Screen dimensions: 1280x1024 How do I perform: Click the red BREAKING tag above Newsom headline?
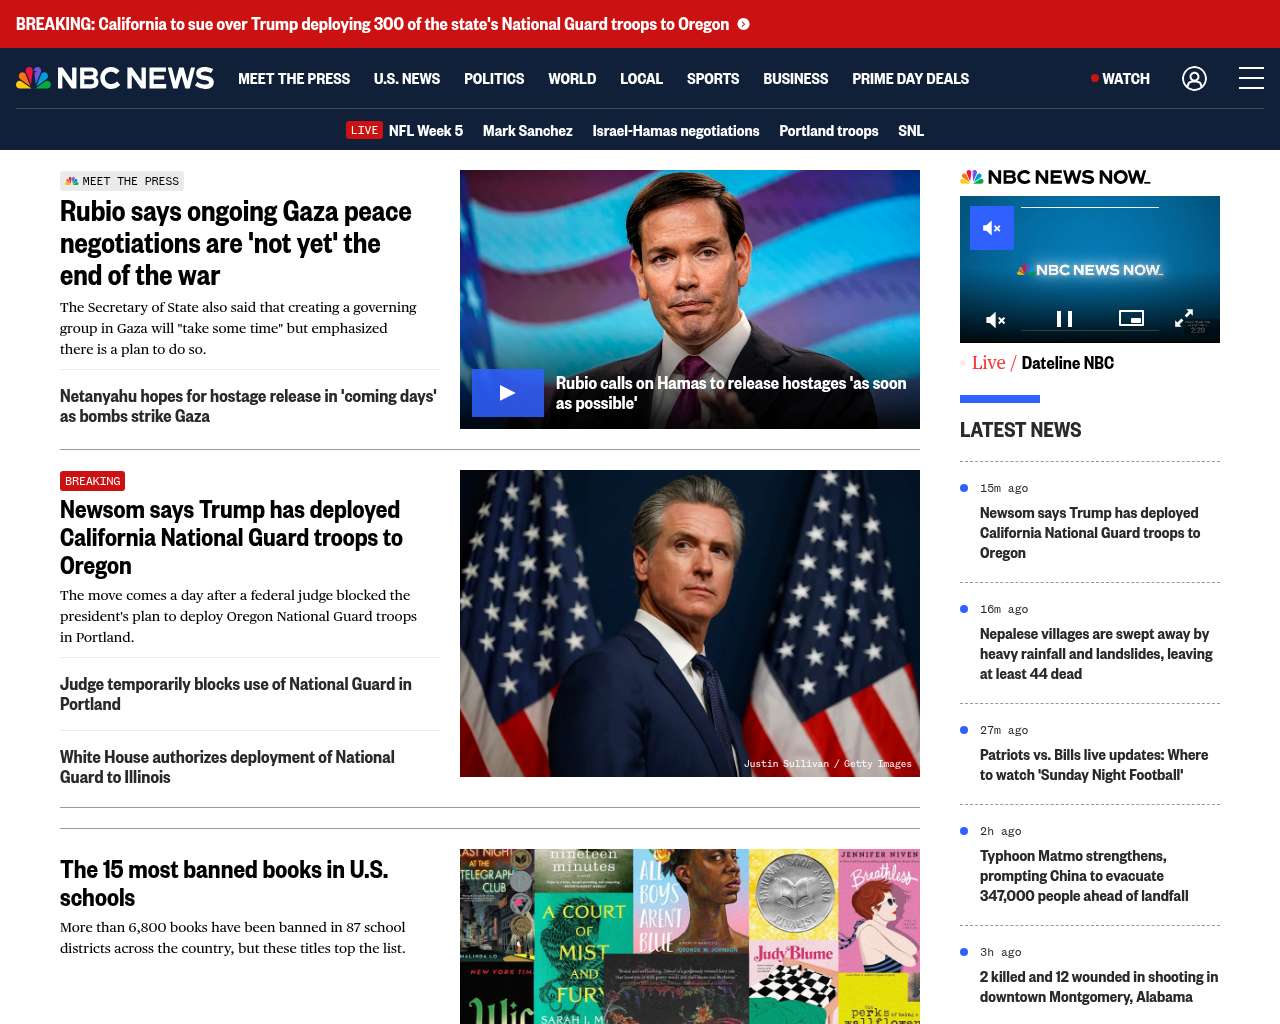(92, 481)
